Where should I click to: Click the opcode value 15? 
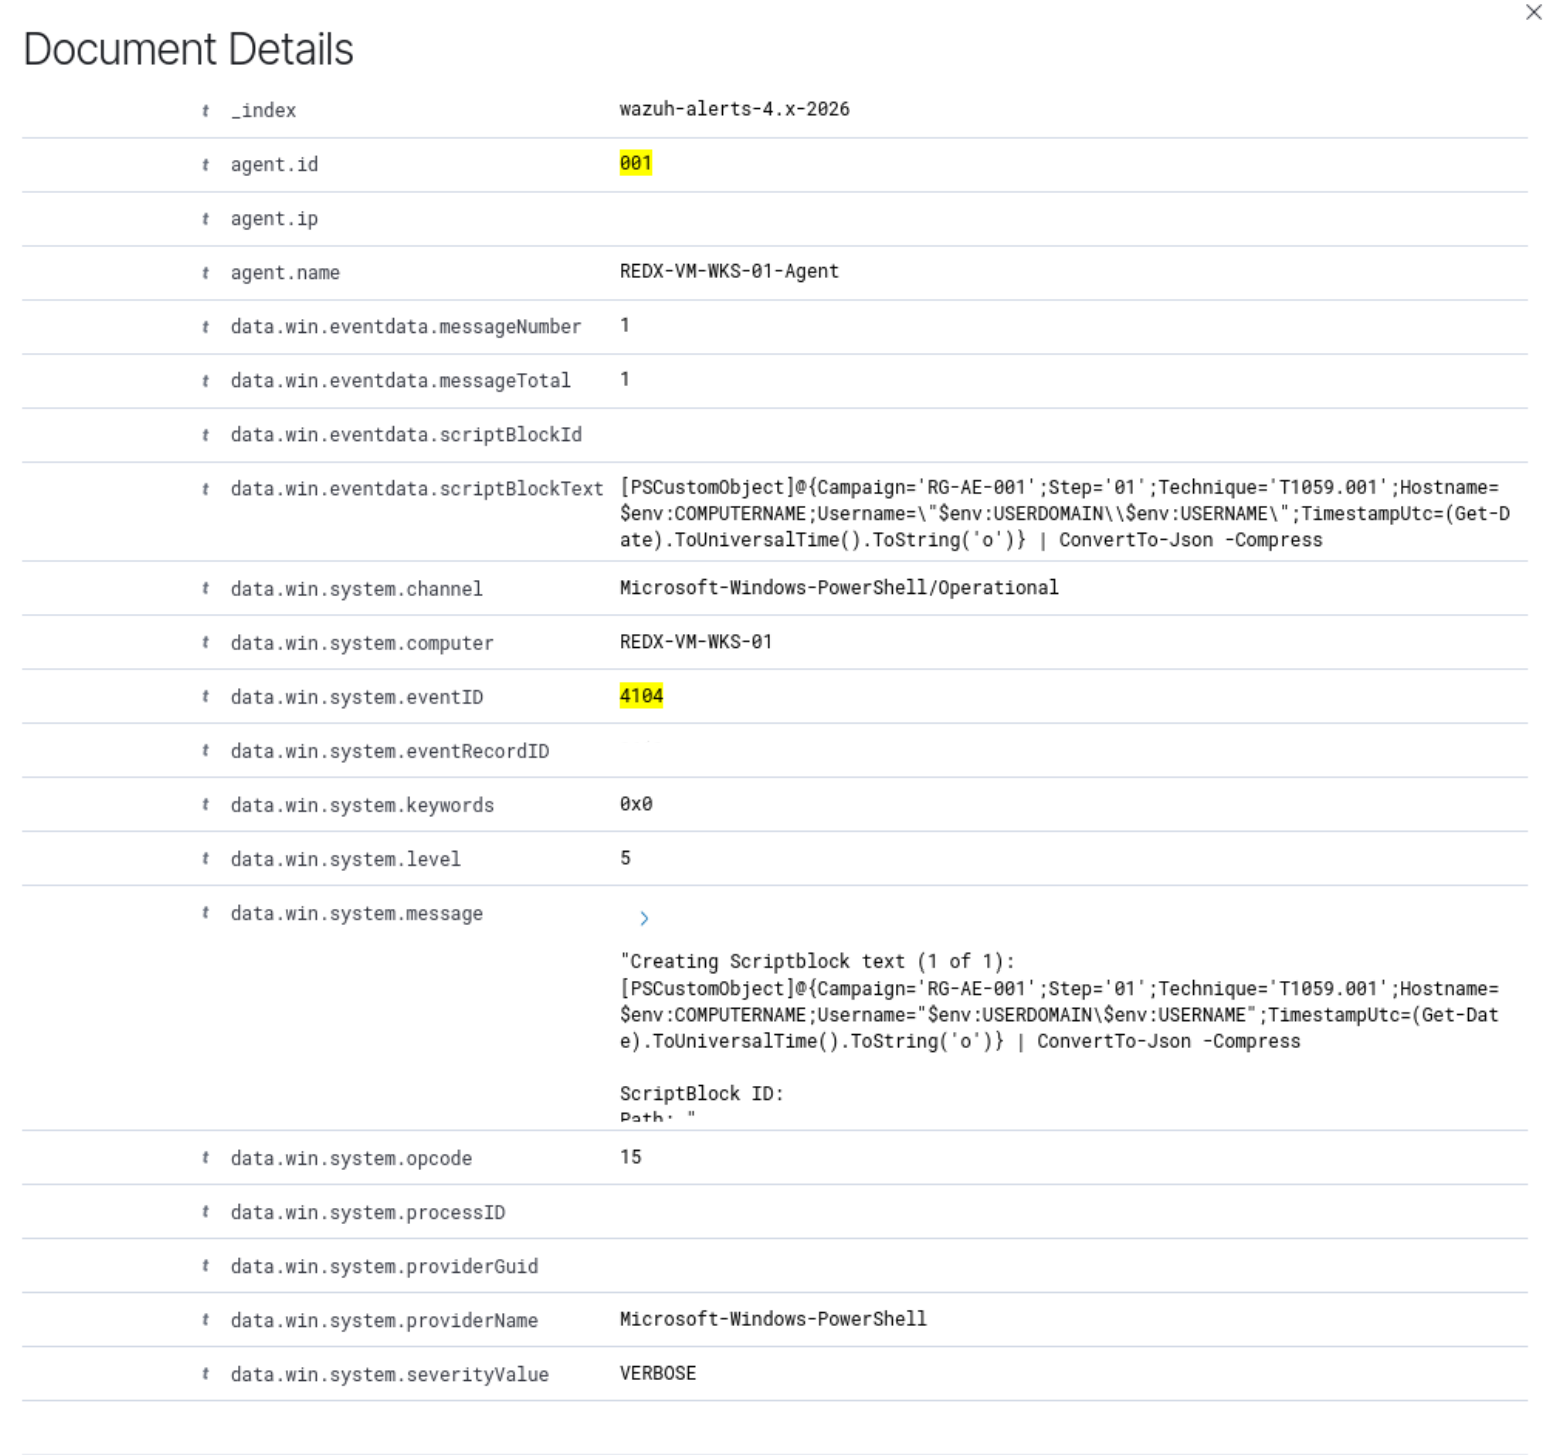pos(630,1156)
